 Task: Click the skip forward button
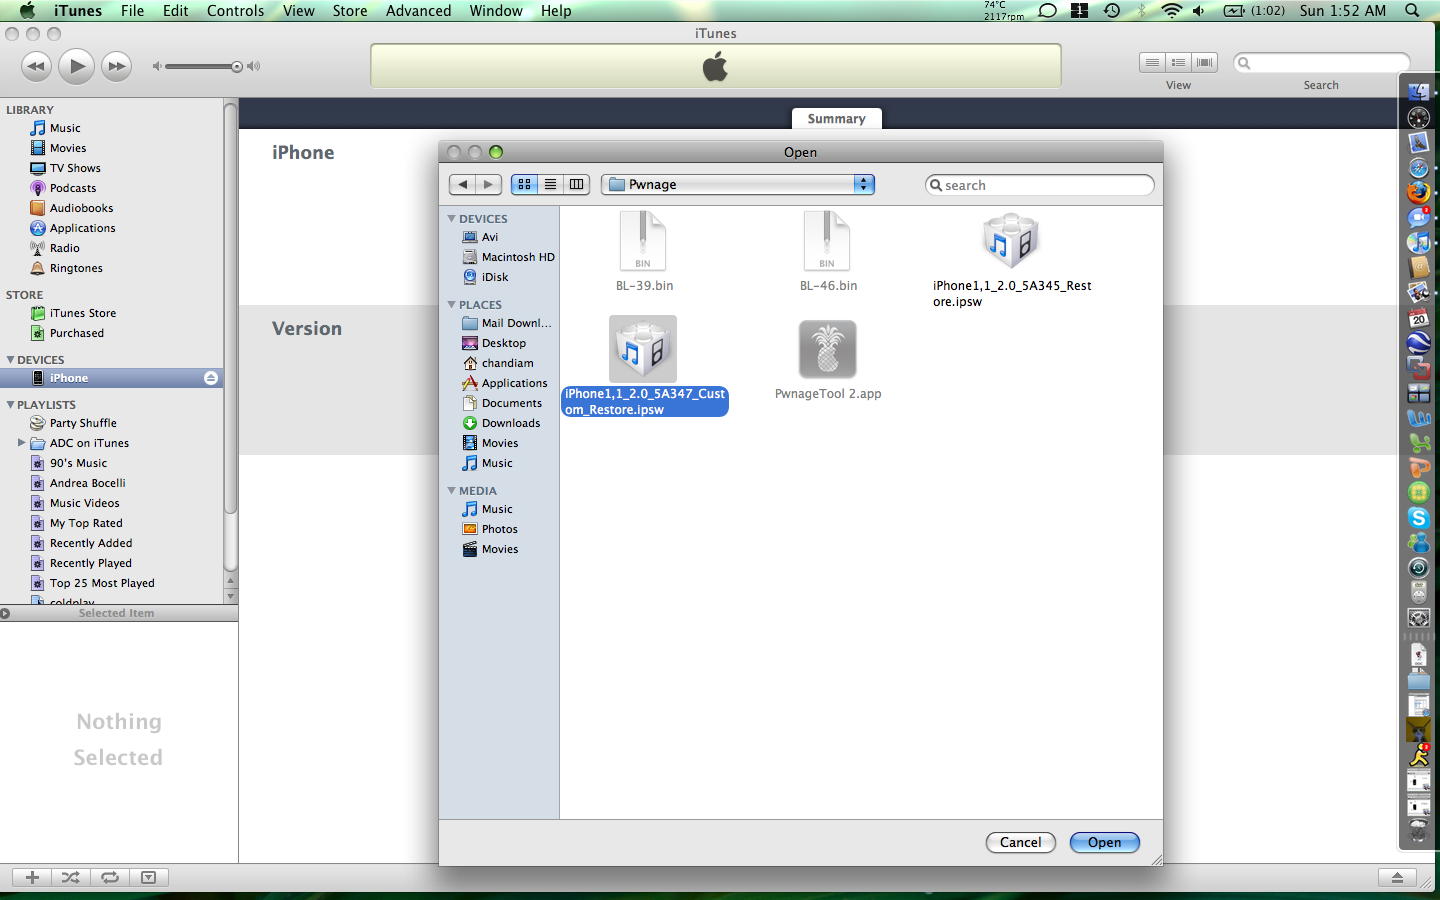pyautogui.click(x=117, y=67)
